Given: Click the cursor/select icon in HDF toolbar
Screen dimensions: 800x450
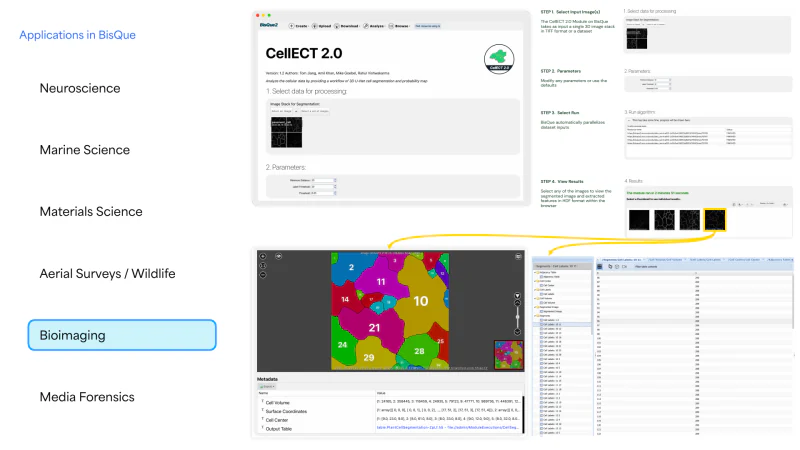Looking at the screenshot, I should tap(610, 267).
